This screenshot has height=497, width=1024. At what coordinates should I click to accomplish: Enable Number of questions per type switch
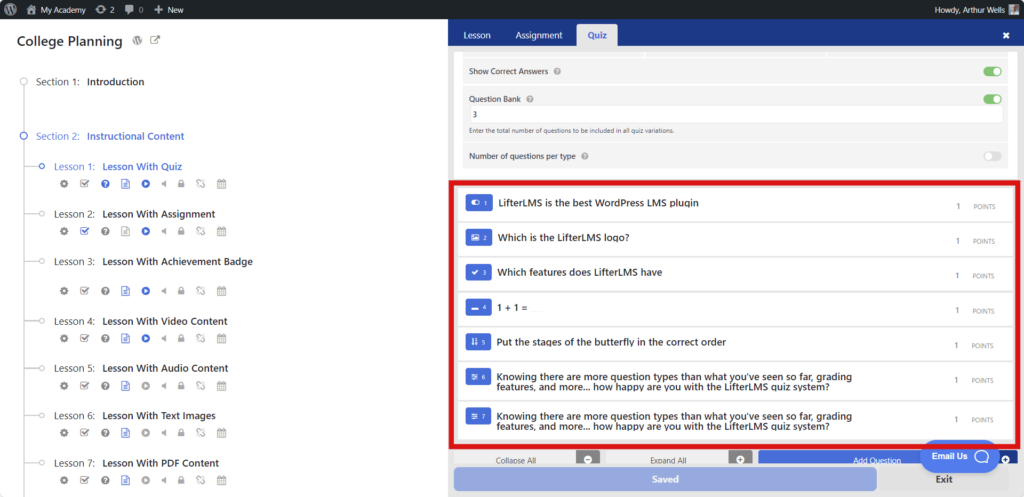click(992, 157)
